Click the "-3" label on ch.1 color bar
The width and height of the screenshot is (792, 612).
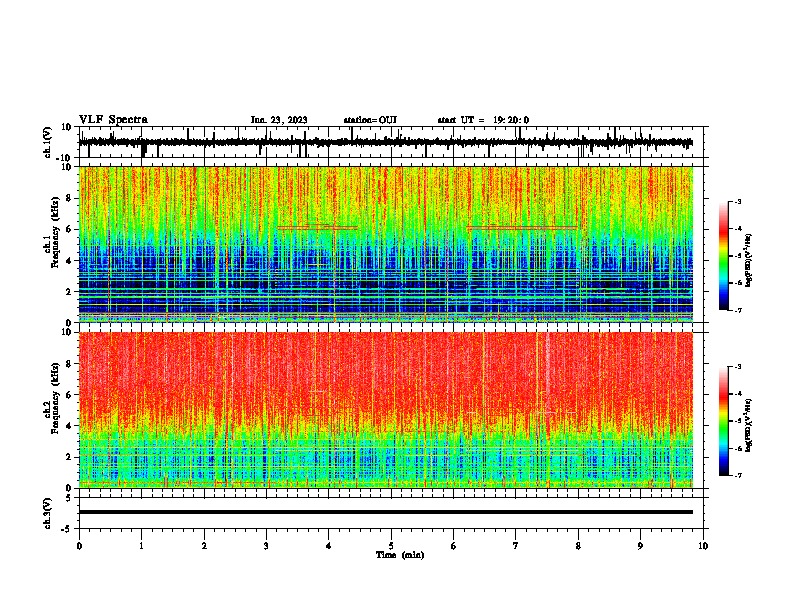tap(738, 201)
